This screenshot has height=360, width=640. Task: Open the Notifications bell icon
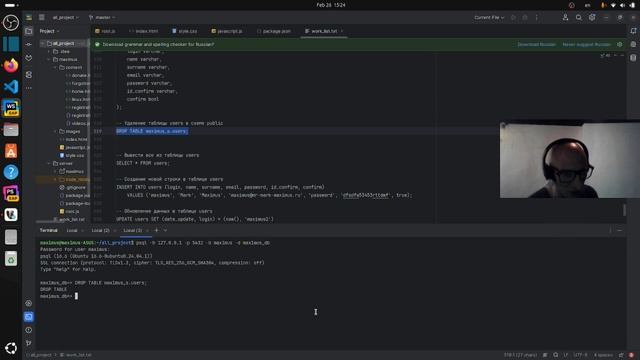(633, 31)
